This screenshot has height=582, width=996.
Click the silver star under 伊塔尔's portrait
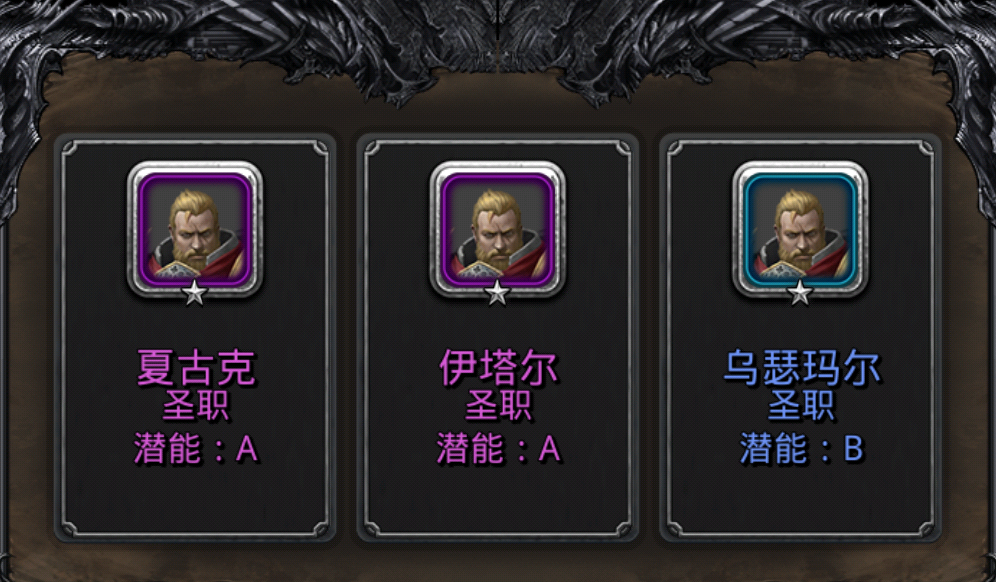[497, 294]
